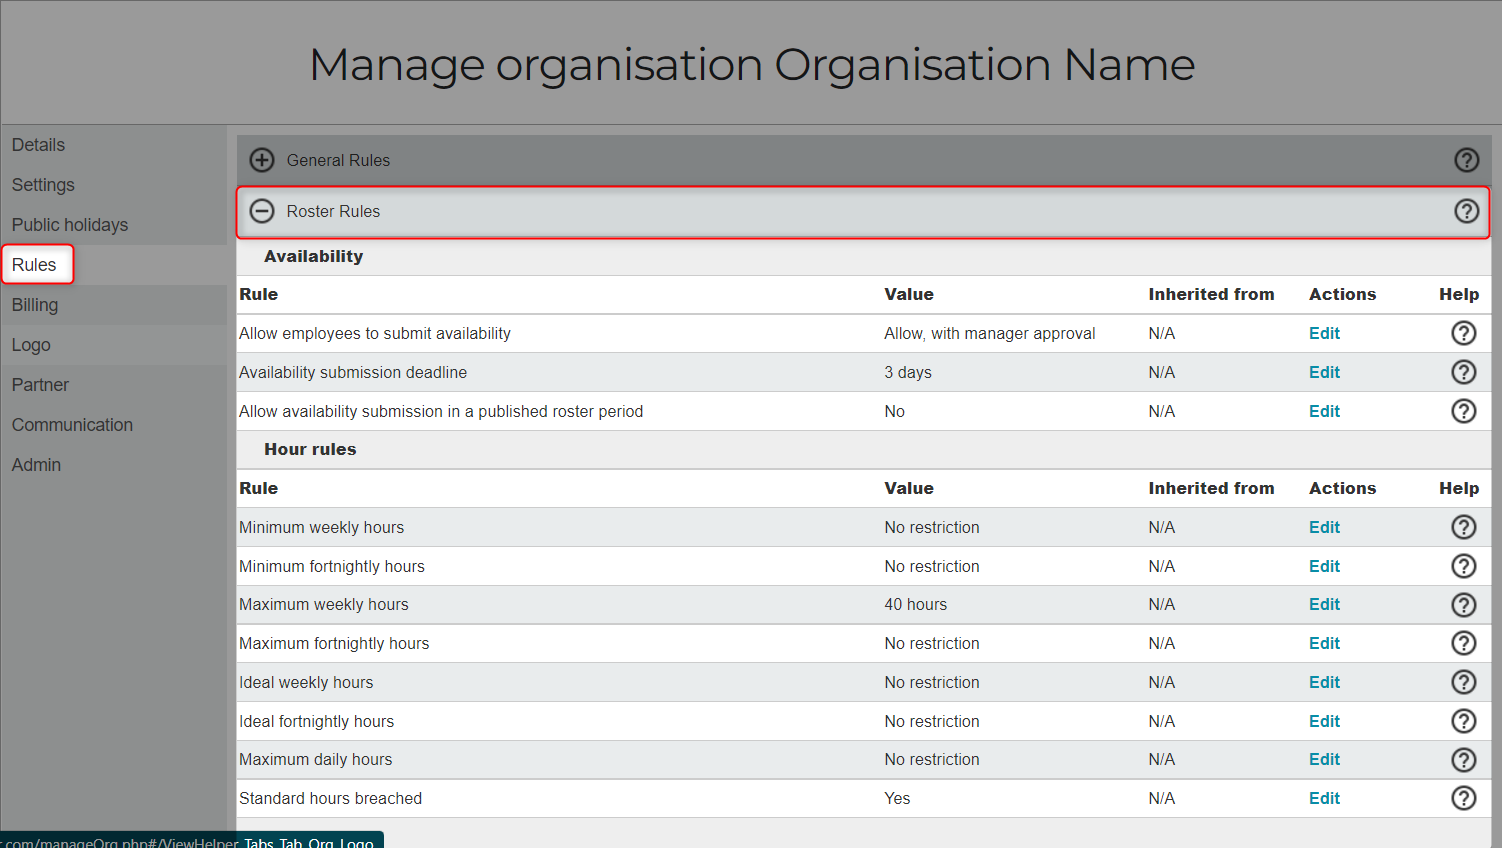Edit the Maximum daily hours rule
This screenshot has height=848, width=1502.
click(1324, 760)
